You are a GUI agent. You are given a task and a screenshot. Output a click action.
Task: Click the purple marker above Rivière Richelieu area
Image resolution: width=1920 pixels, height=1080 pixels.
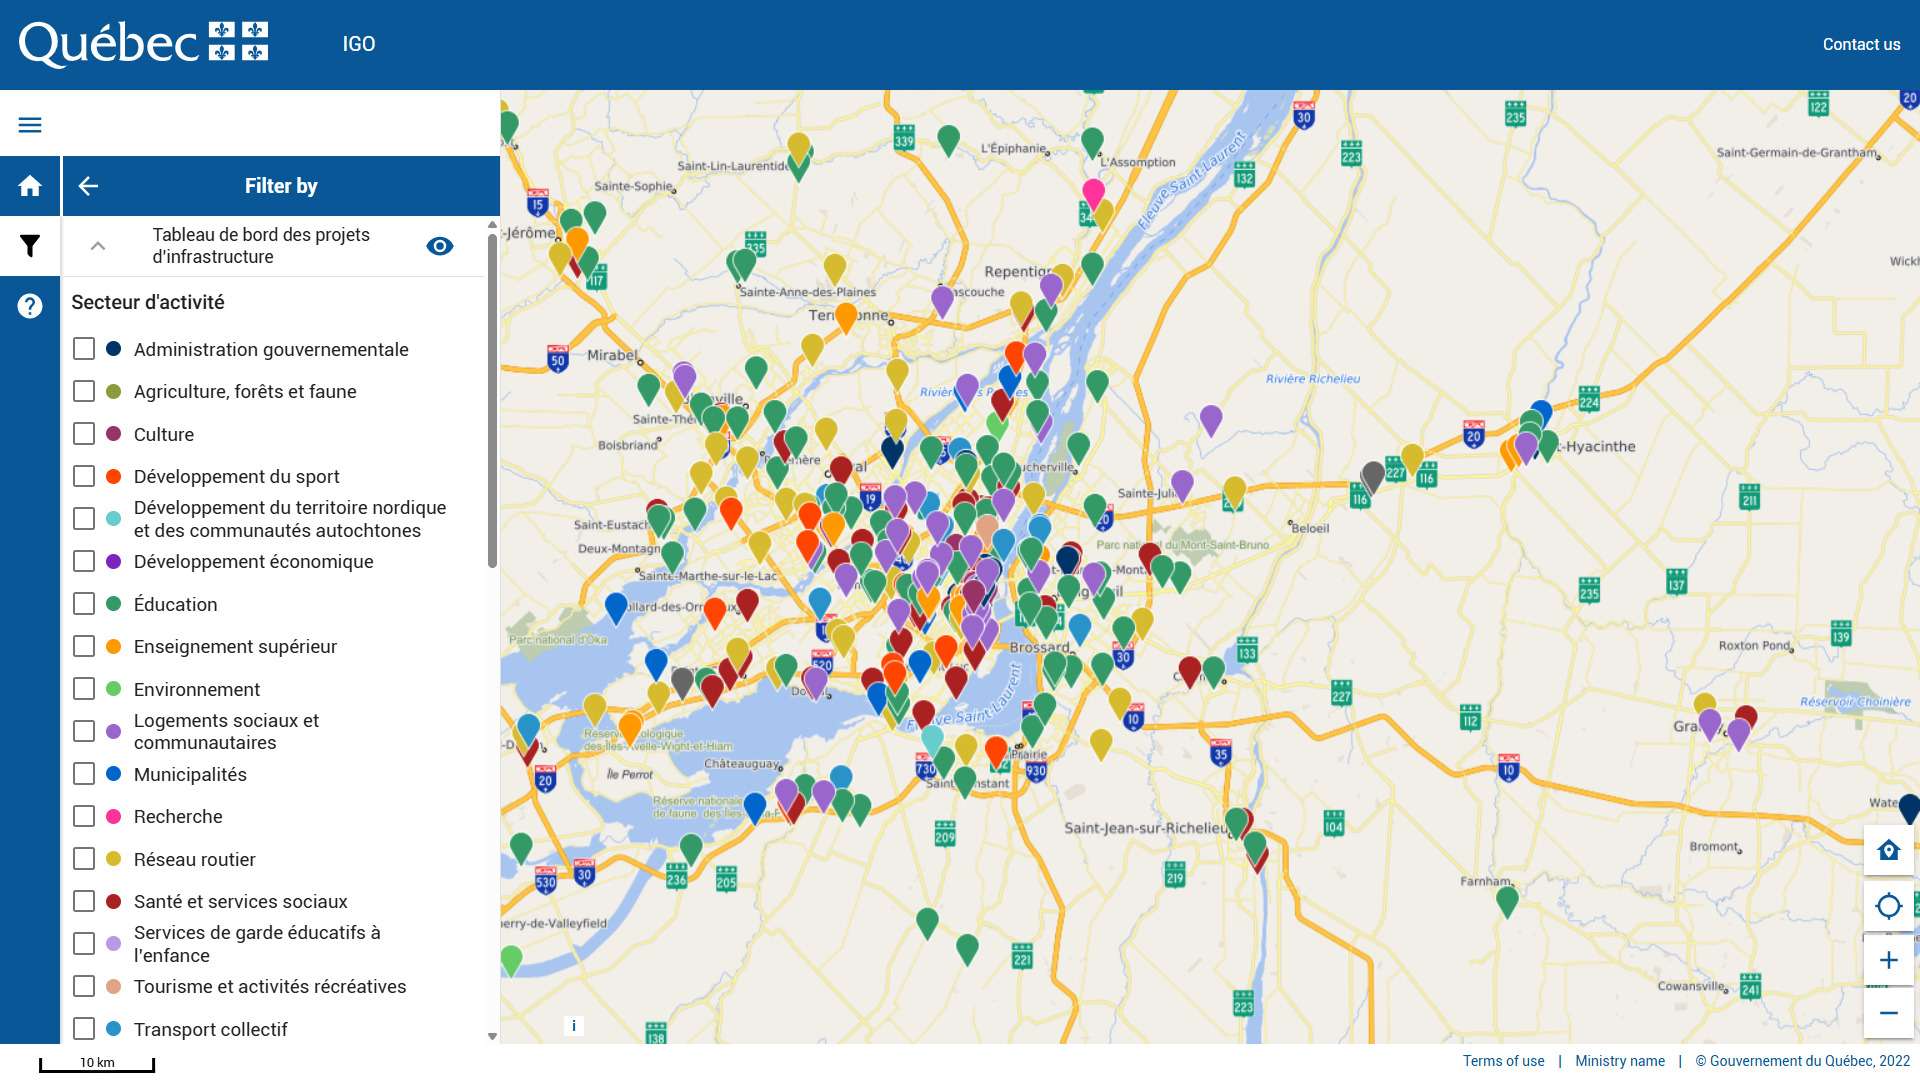(1211, 420)
